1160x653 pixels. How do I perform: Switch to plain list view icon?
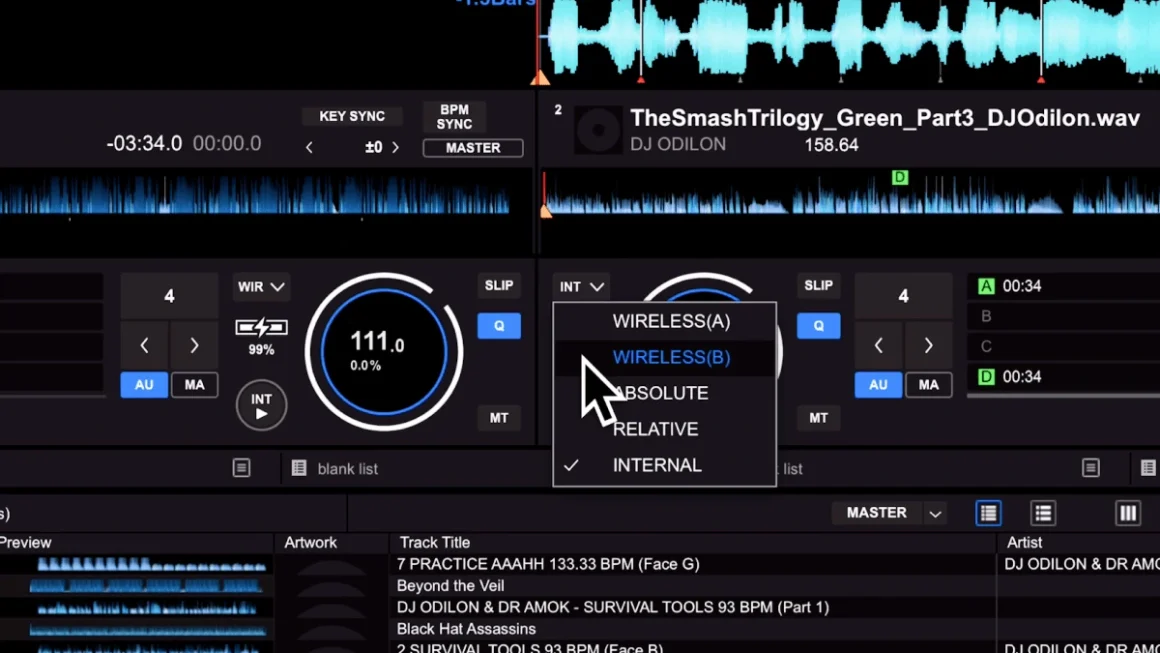[x=1043, y=512]
